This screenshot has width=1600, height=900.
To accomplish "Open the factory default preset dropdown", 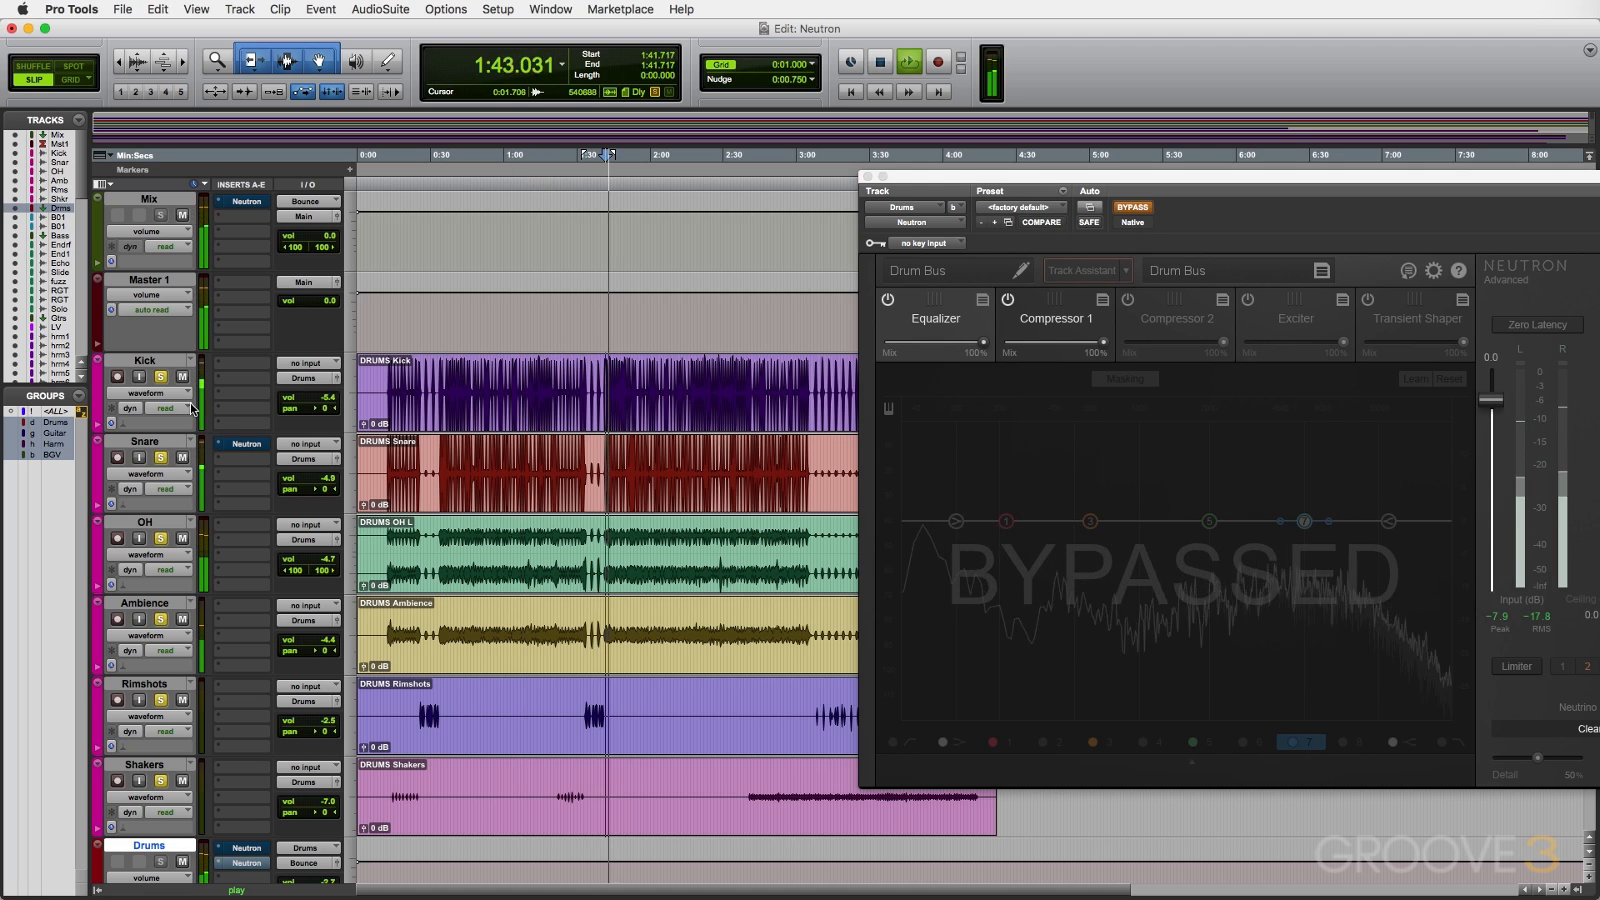I will tap(1021, 207).
